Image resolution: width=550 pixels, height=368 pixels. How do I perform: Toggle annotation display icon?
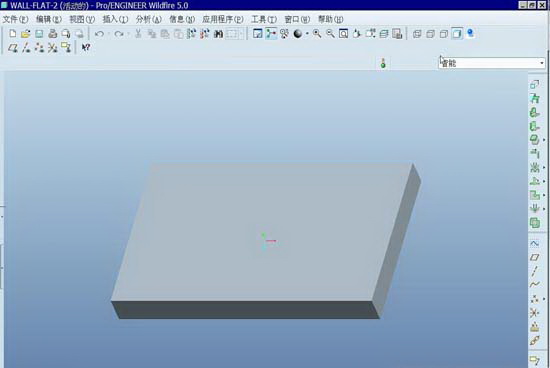pyautogui.click(x=66, y=48)
